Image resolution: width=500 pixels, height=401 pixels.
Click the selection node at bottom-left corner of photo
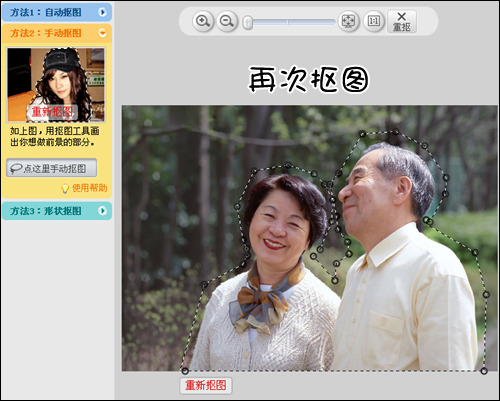pyautogui.click(x=185, y=371)
